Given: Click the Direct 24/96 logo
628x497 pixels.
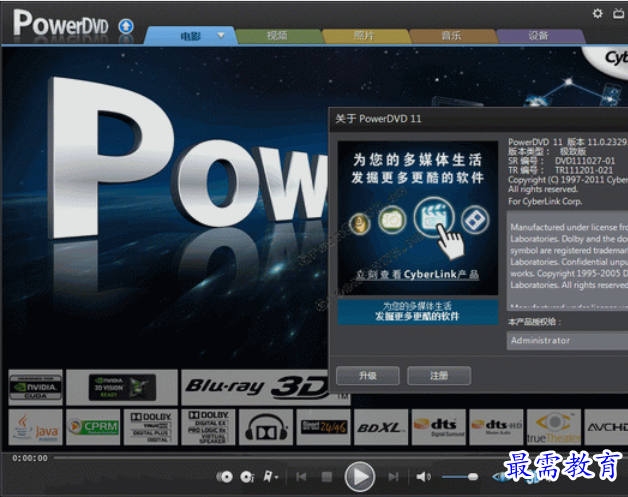Looking at the screenshot, I should point(324,427).
